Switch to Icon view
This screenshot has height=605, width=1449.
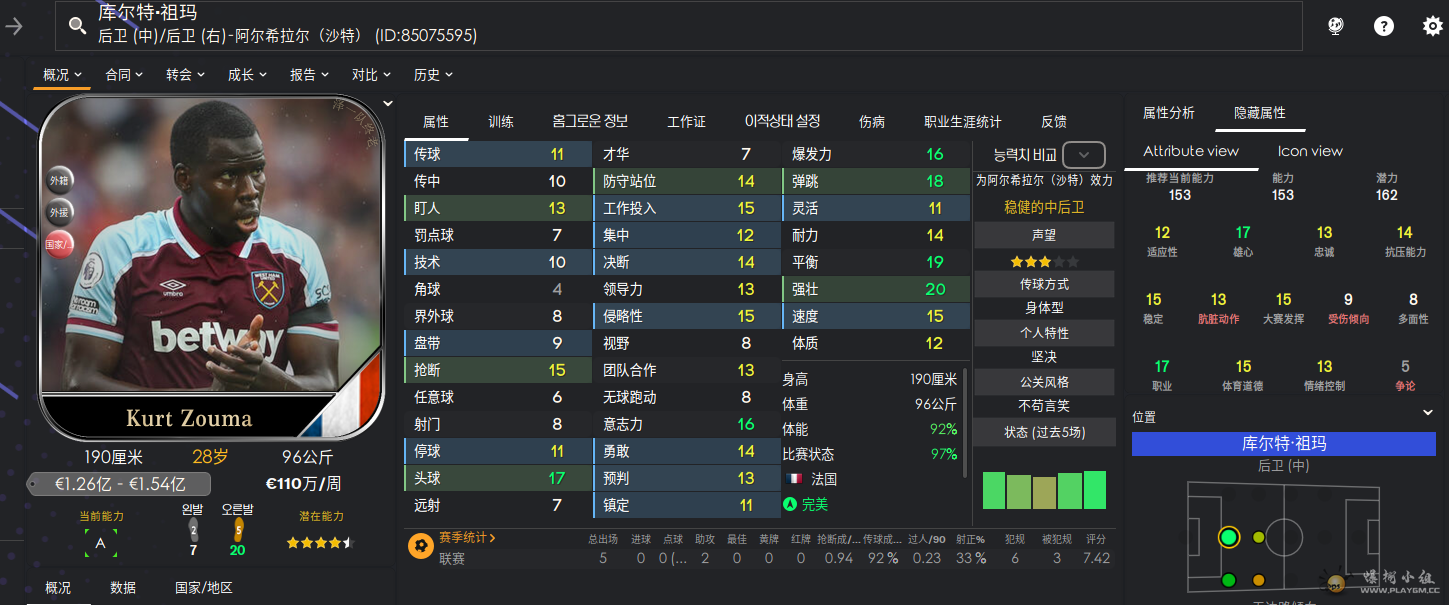[1310, 151]
